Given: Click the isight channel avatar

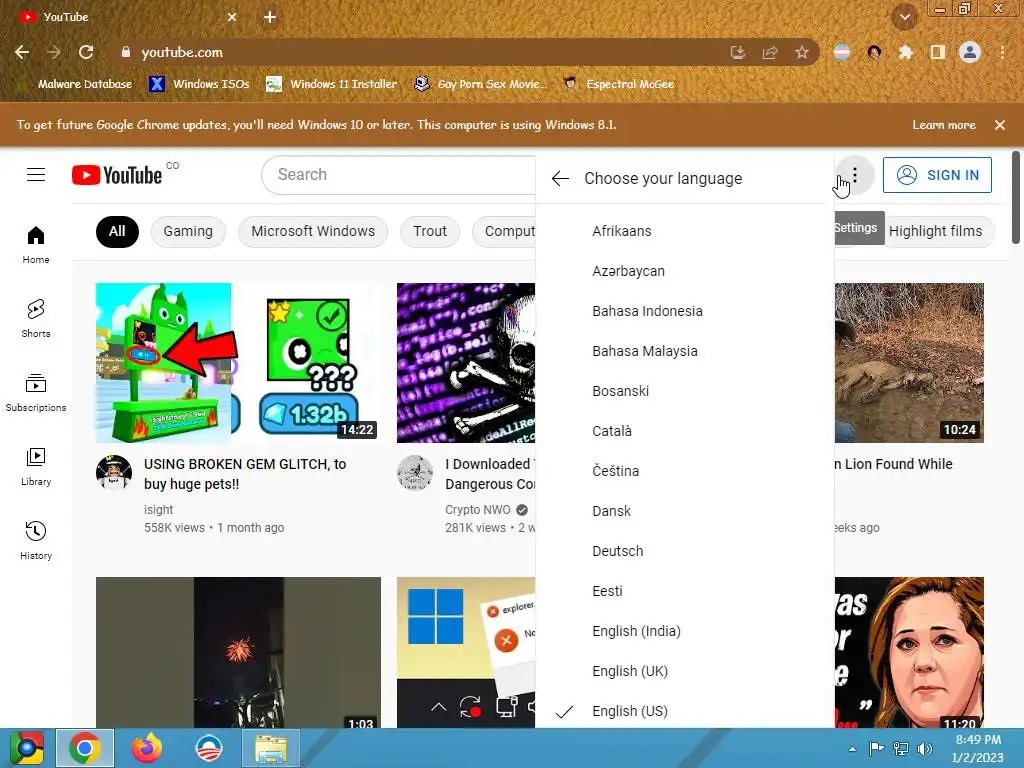Looking at the screenshot, I should point(114,473).
